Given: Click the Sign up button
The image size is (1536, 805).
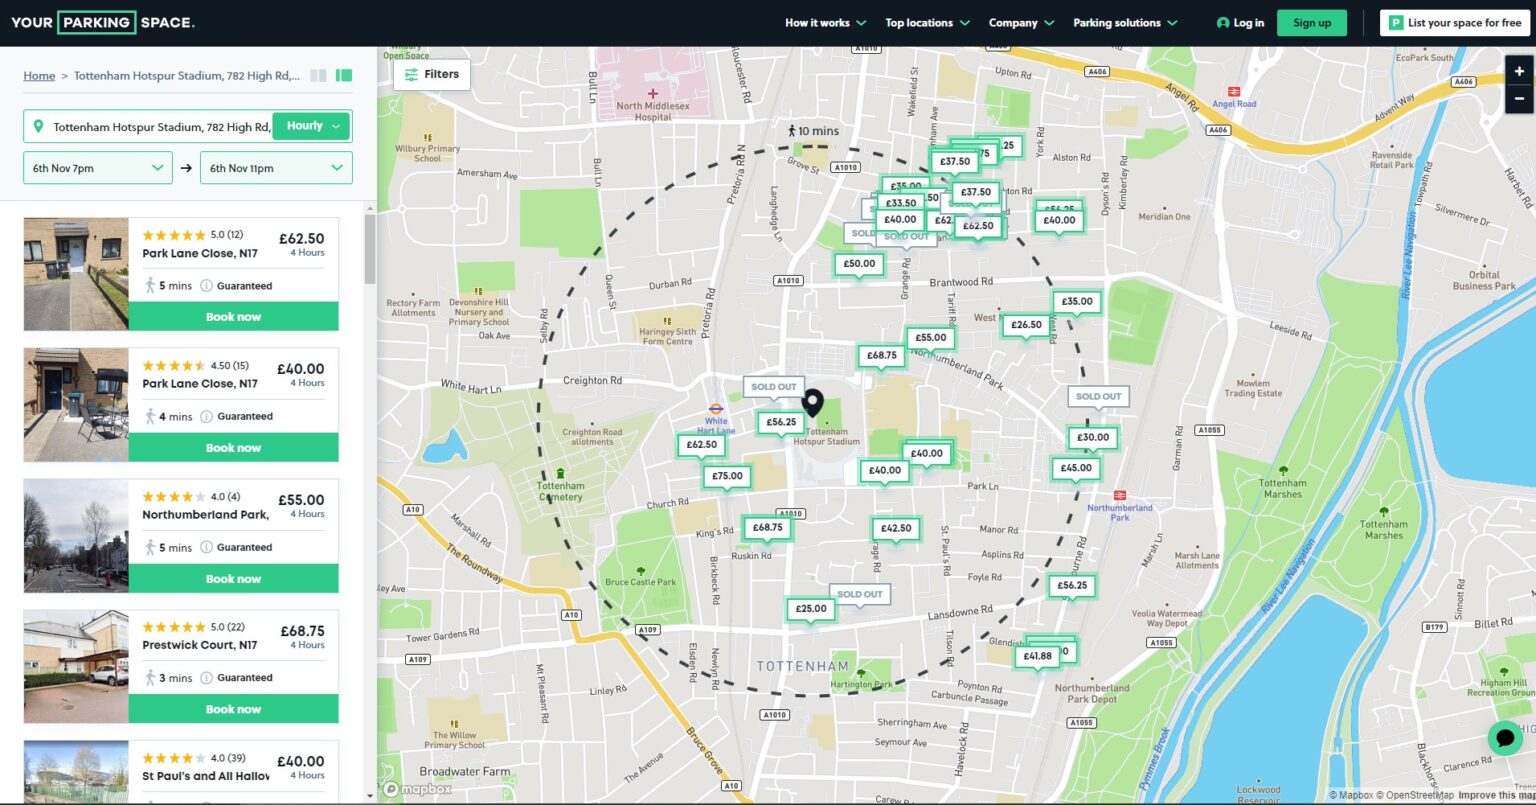Looking at the screenshot, I should pyautogui.click(x=1311, y=22).
